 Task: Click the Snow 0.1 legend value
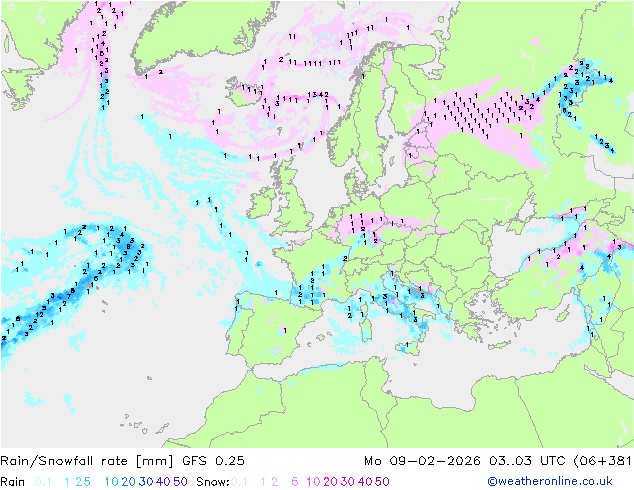[239, 482]
